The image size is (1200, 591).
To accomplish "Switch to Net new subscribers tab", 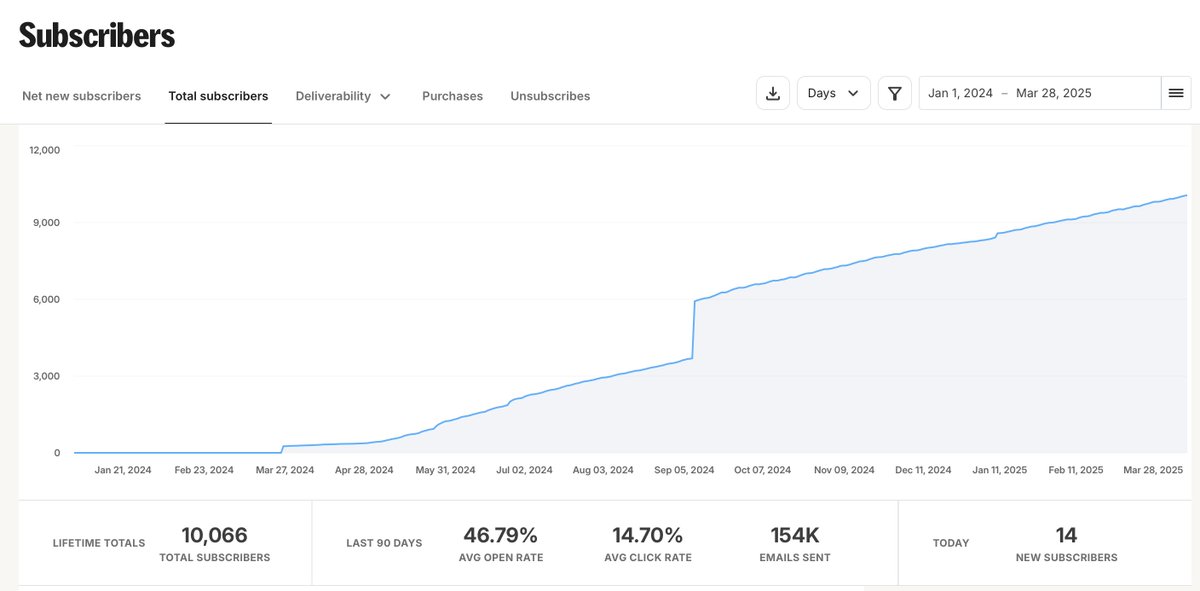I will [x=82, y=96].
